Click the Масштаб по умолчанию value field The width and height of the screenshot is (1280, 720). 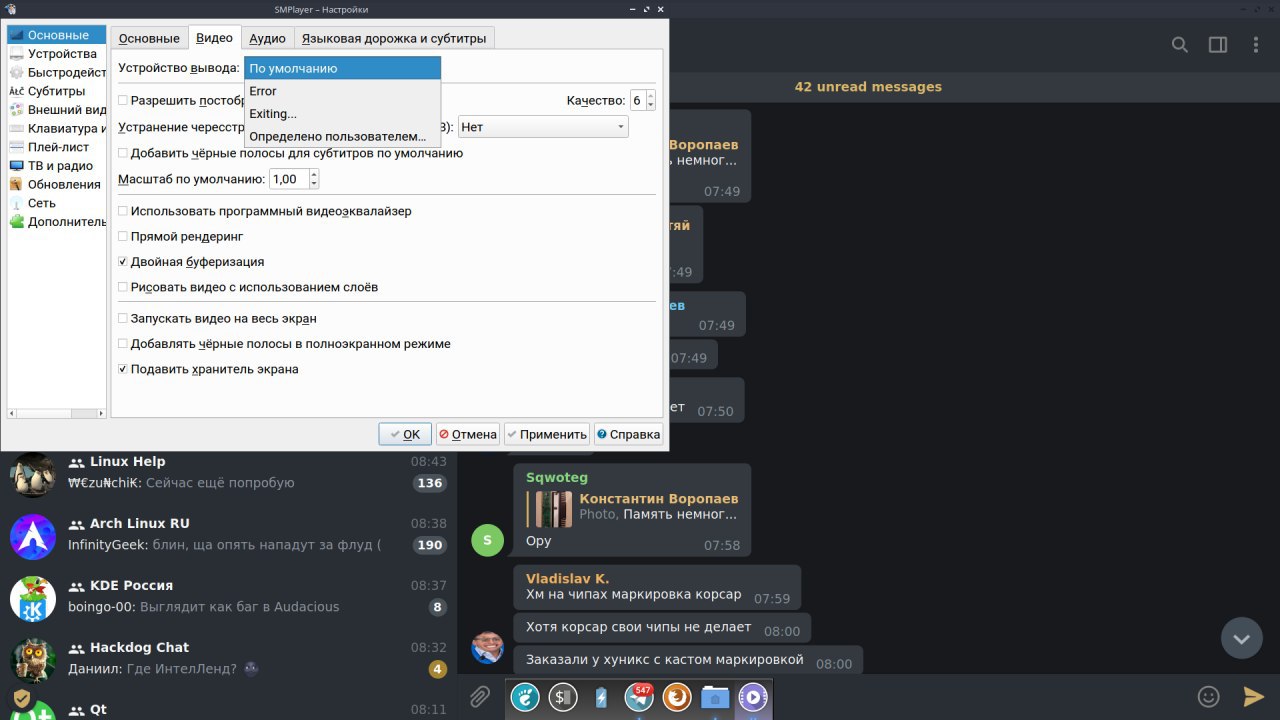[x=288, y=179]
